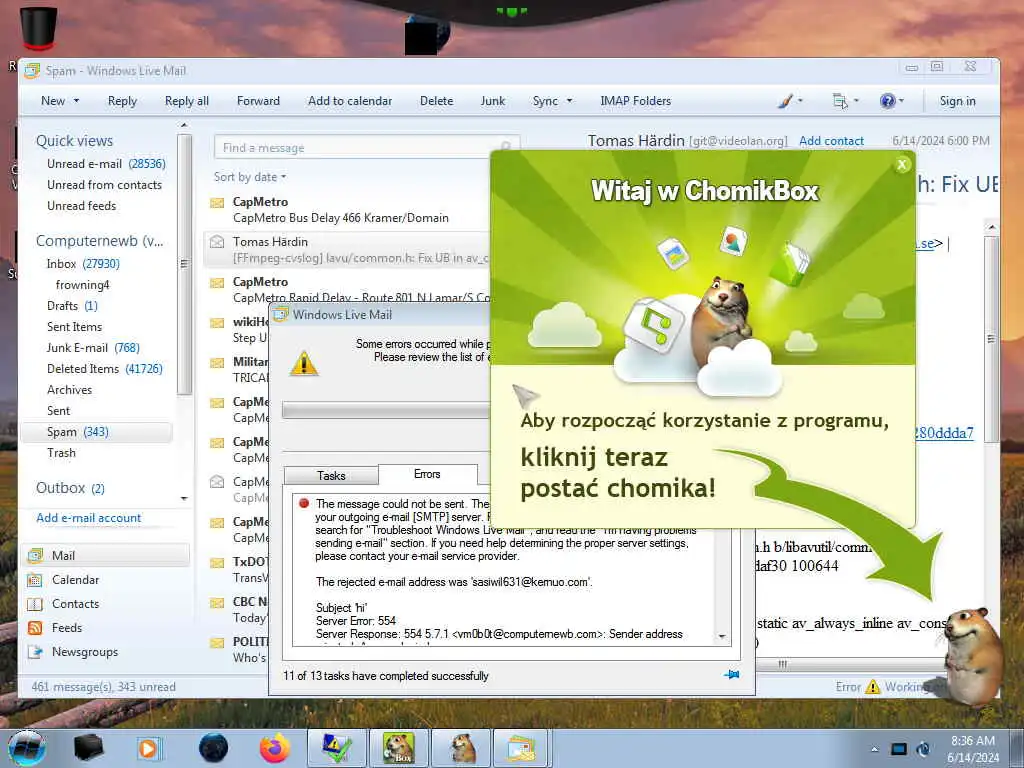
Task: Launch Firefox from the taskbar
Action: pos(275,748)
